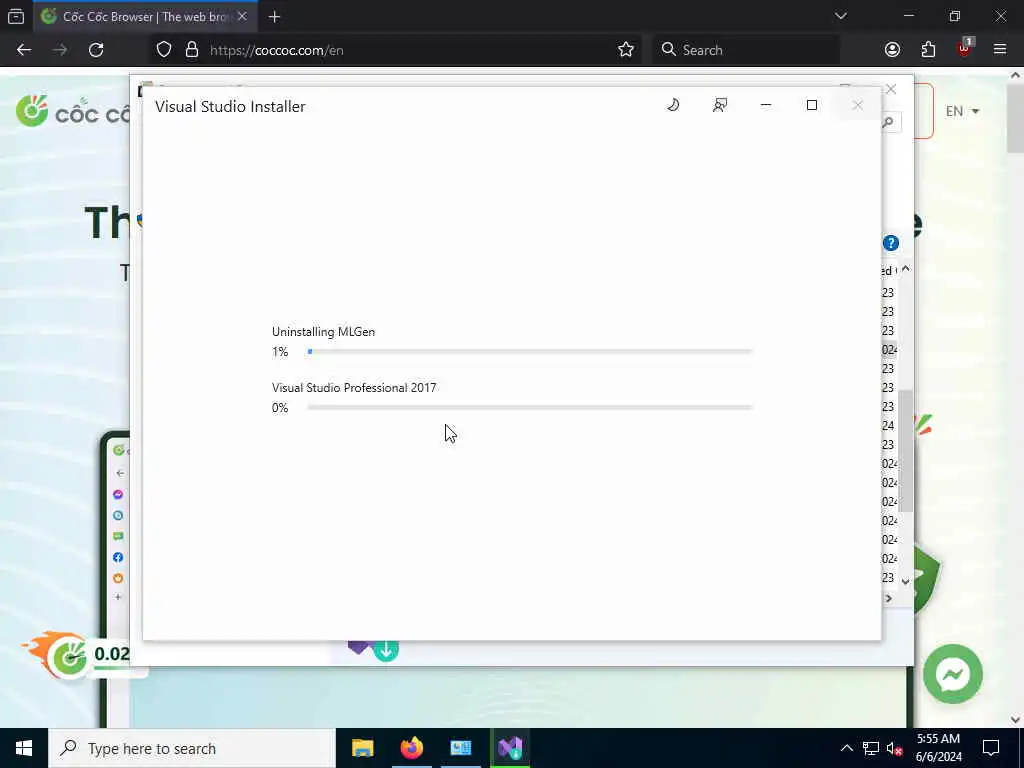The width and height of the screenshot is (1024, 768).
Task: Click Uninstalling MLGen progress bar
Action: (530, 351)
